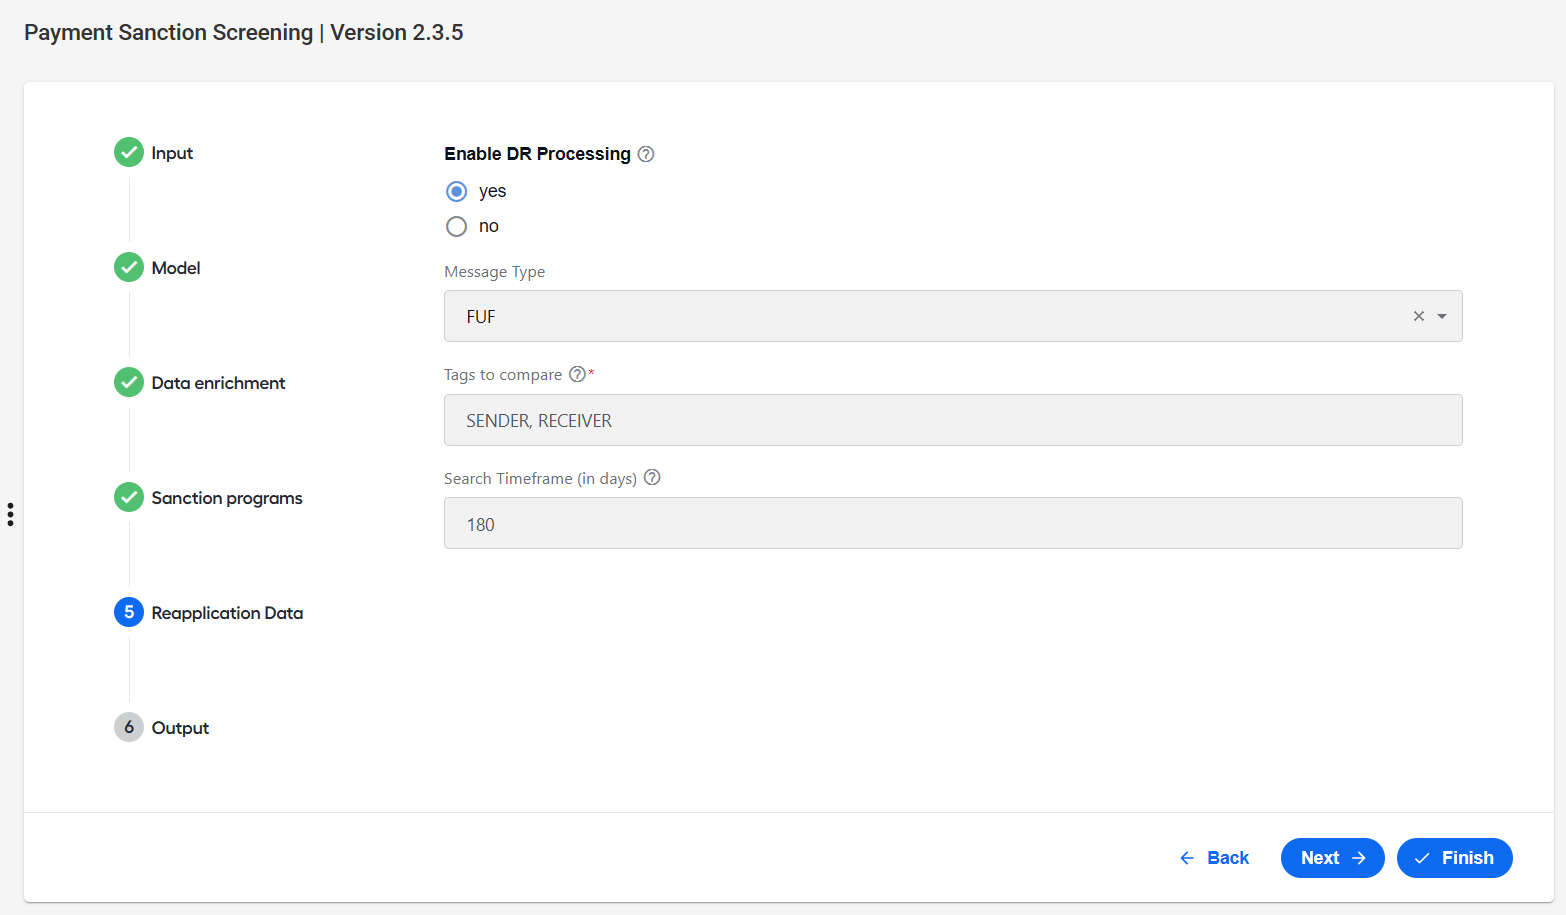Click the green checkmark for Model step
Screen dimensions: 1566x915
point(129,267)
